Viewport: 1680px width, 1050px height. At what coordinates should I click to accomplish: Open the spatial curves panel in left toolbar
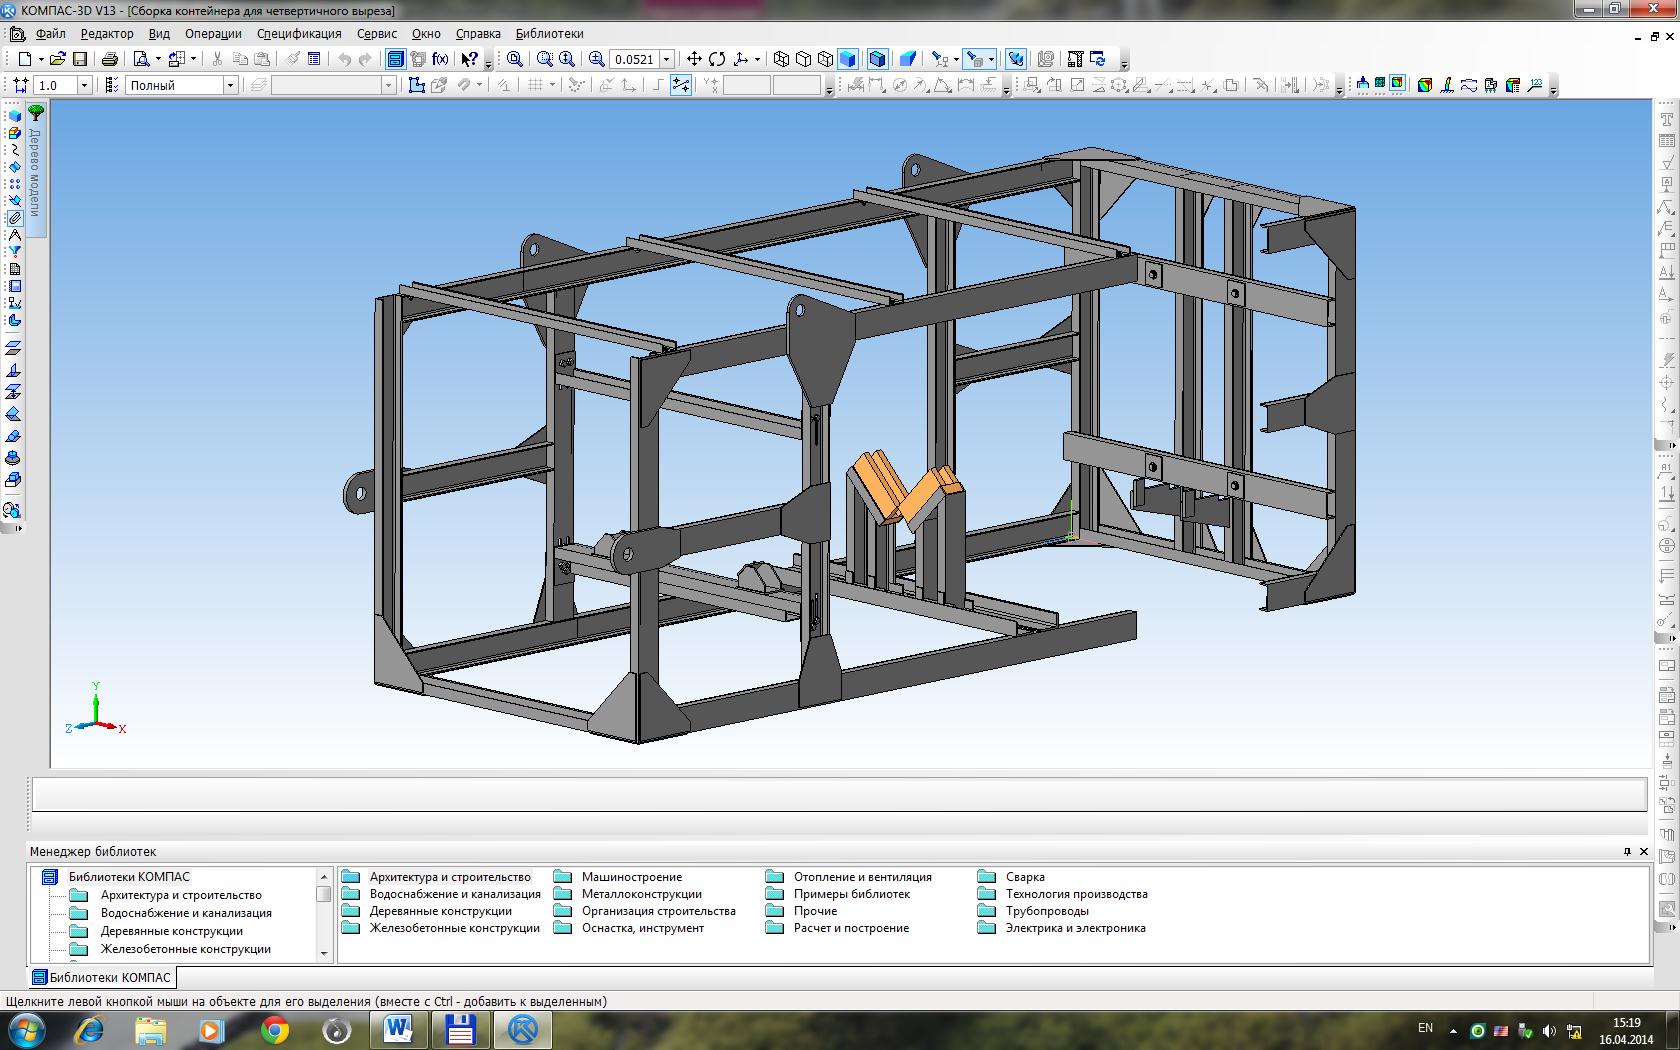click(x=14, y=149)
